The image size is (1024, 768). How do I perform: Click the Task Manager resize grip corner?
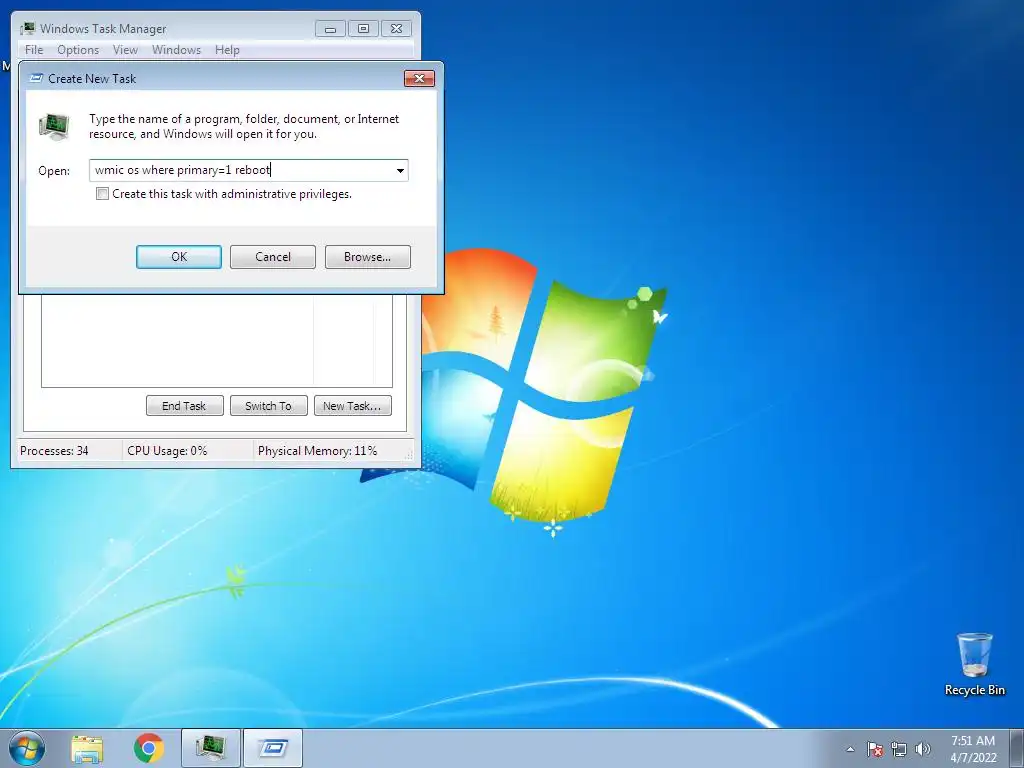(x=411, y=456)
